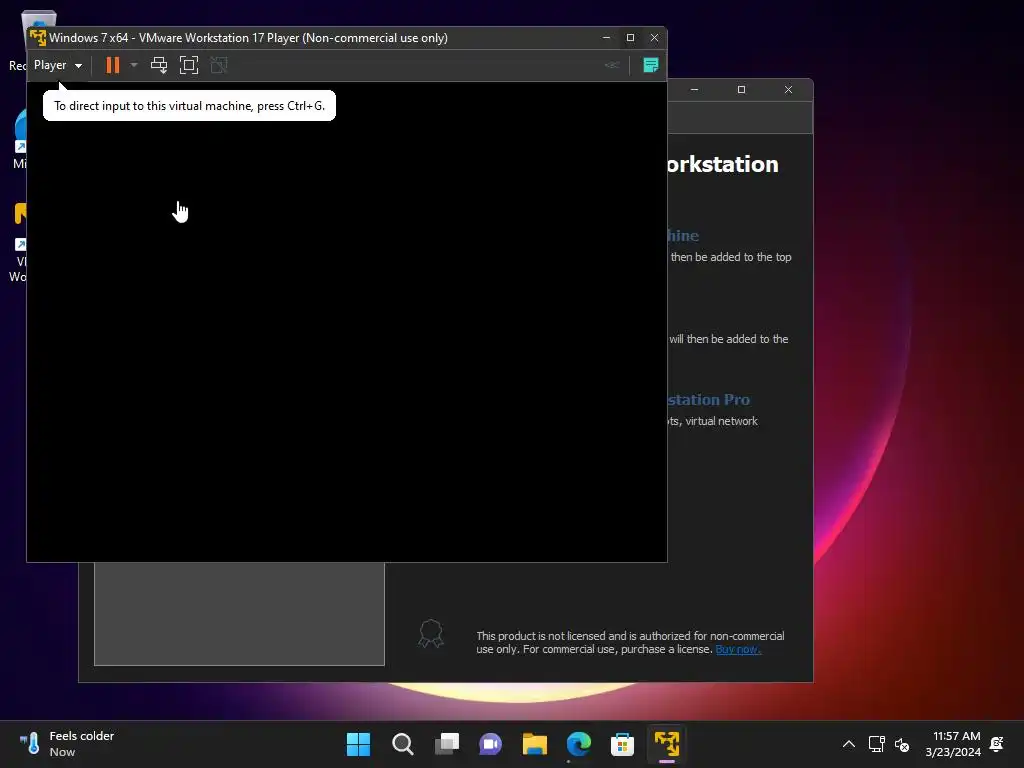Show hidden system tray icons
Image resolution: width=1024 pixels, height=768 pixels.
point(848,744)
